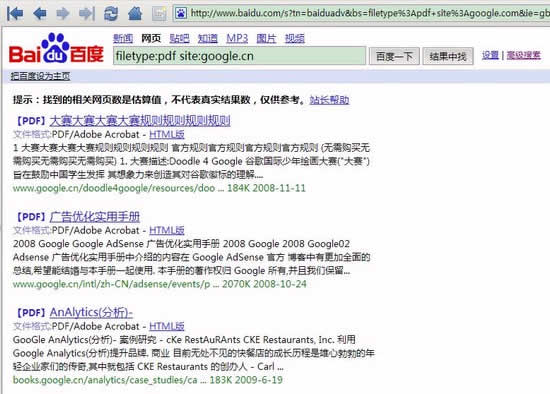Click the Baidu paw favicon in address bar
The height and width of the screenshot is (394, 550).
coord(181,13)
